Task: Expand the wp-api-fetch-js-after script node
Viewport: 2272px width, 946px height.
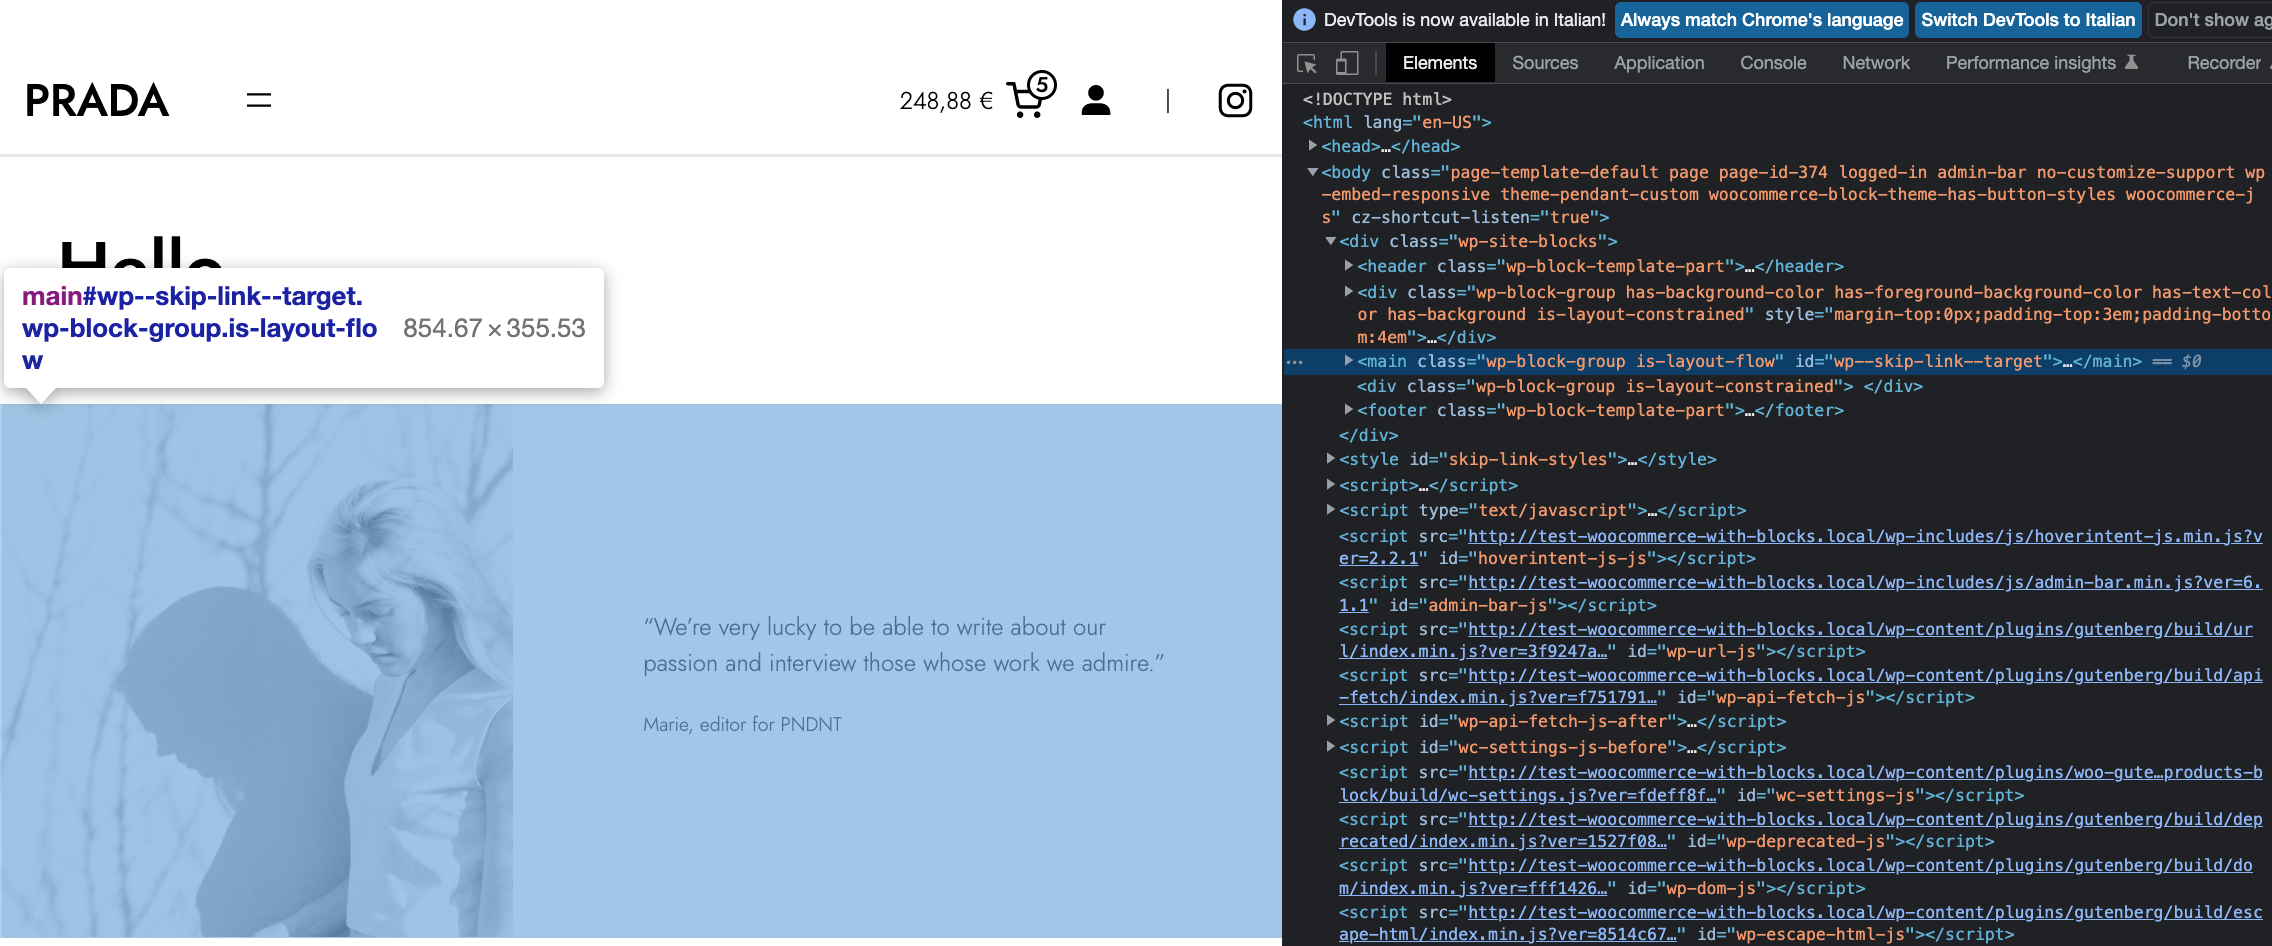Action: (1330, 721)
